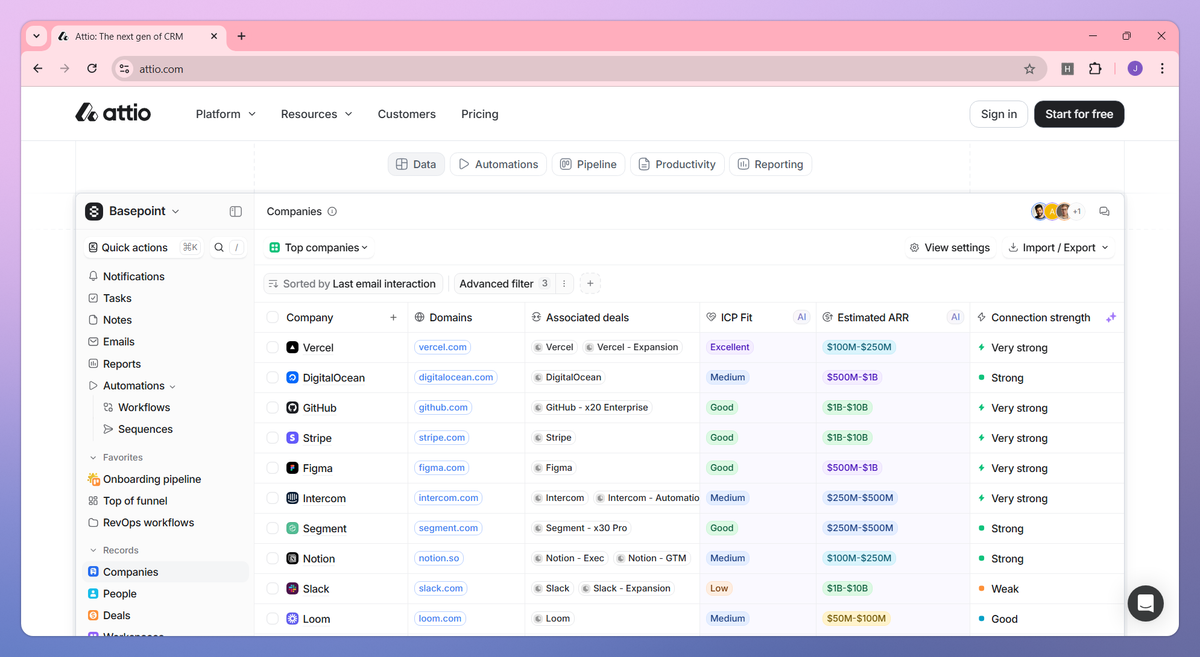Open the Resources dropdown menu
Viewport: 1200px width, 657px height.
(x=316, y=114)
